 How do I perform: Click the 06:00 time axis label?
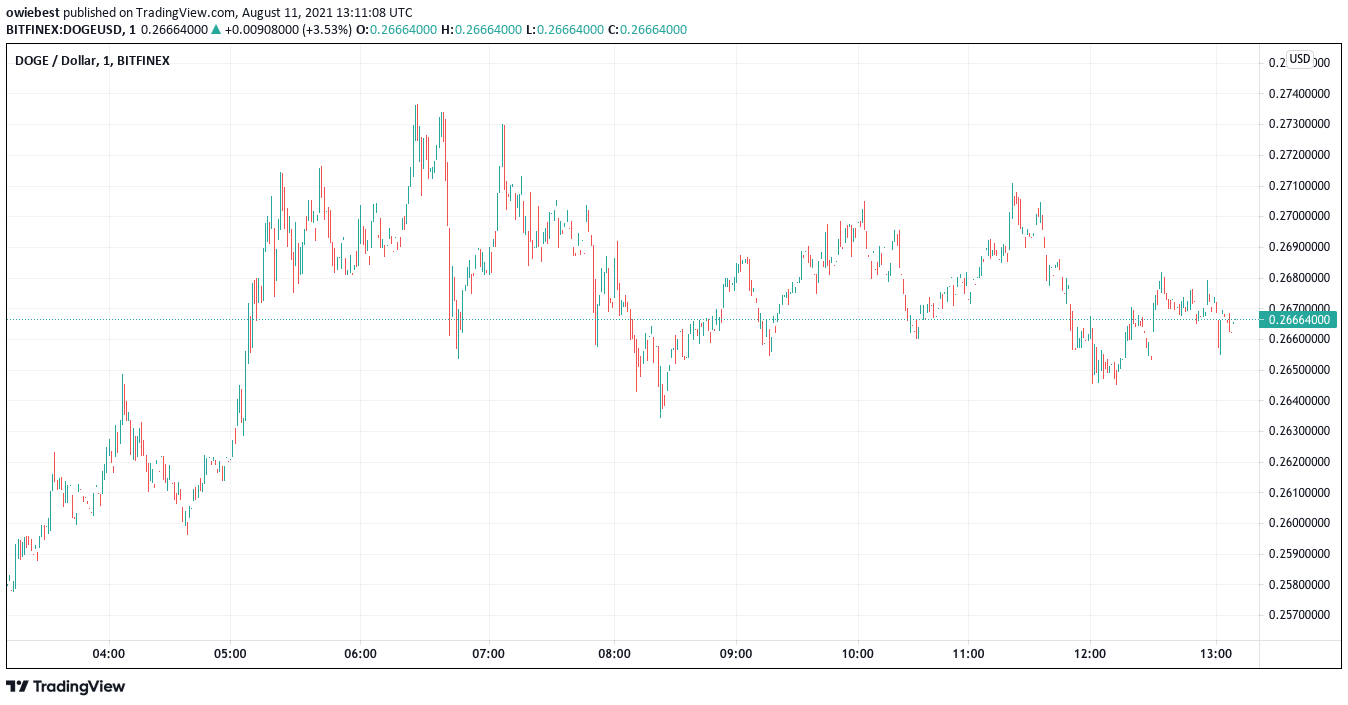[x=360, y=654]
